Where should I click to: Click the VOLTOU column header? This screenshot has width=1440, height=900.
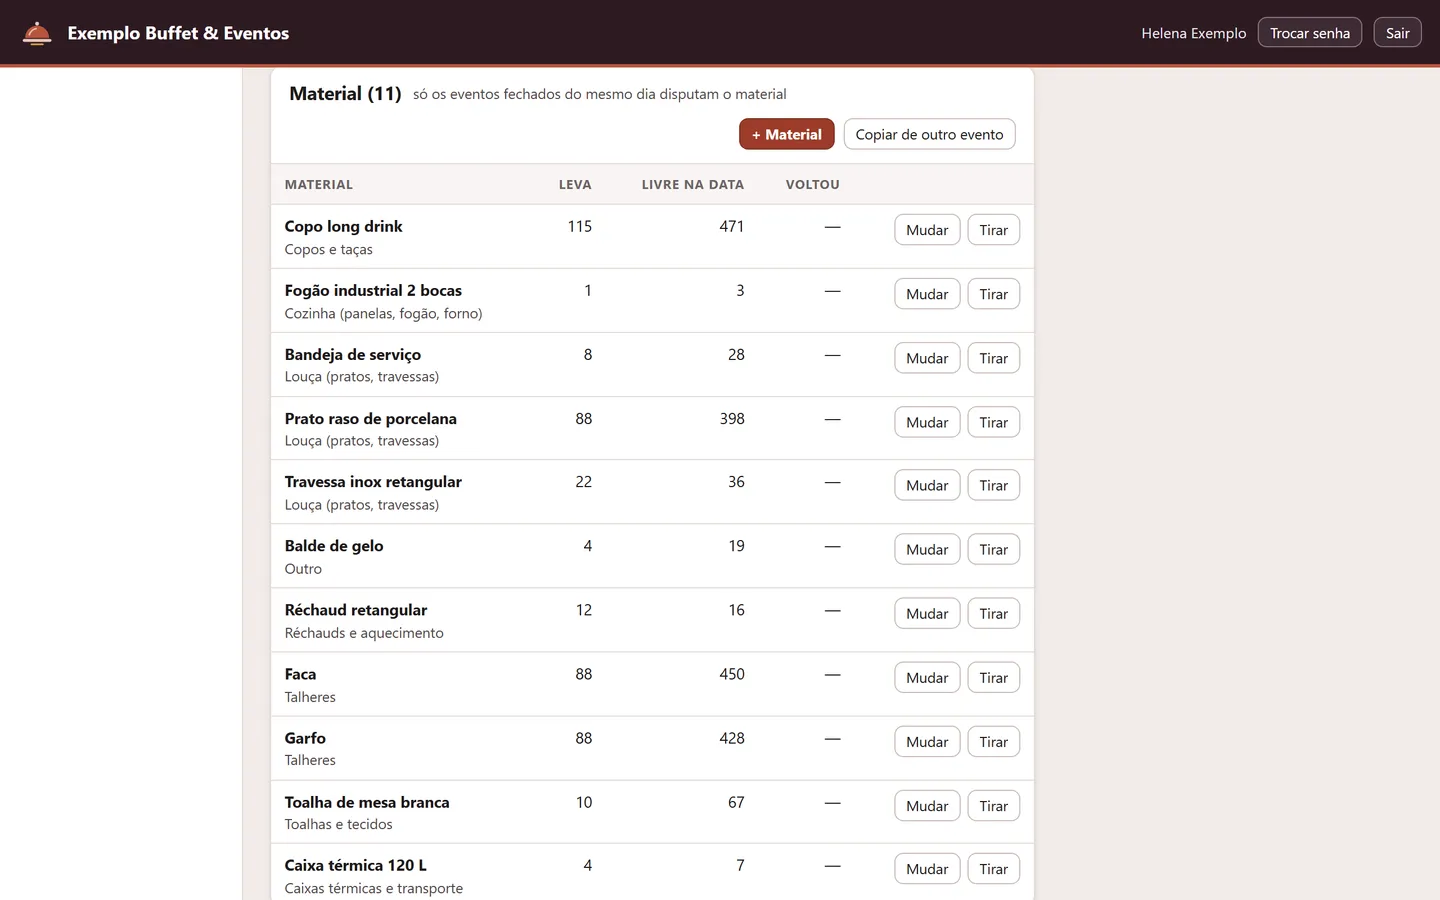(812, 185)
